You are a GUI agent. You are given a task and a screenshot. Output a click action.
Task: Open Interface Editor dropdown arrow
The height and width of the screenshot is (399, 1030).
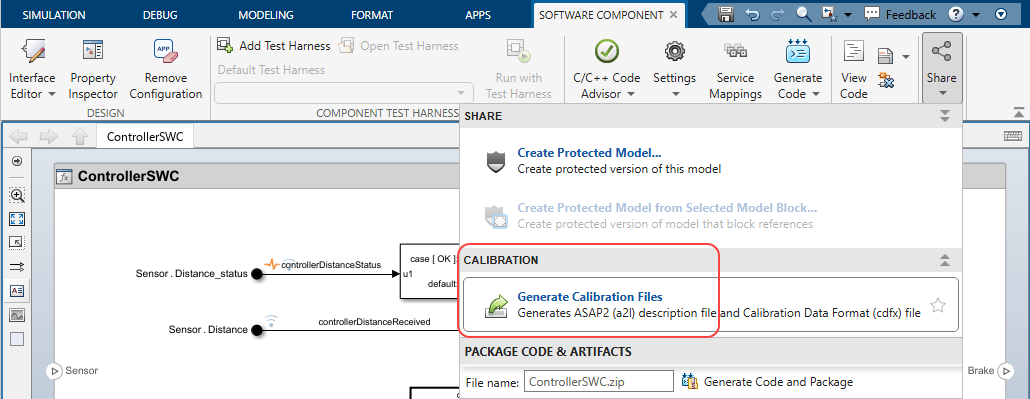pos(52,95)
